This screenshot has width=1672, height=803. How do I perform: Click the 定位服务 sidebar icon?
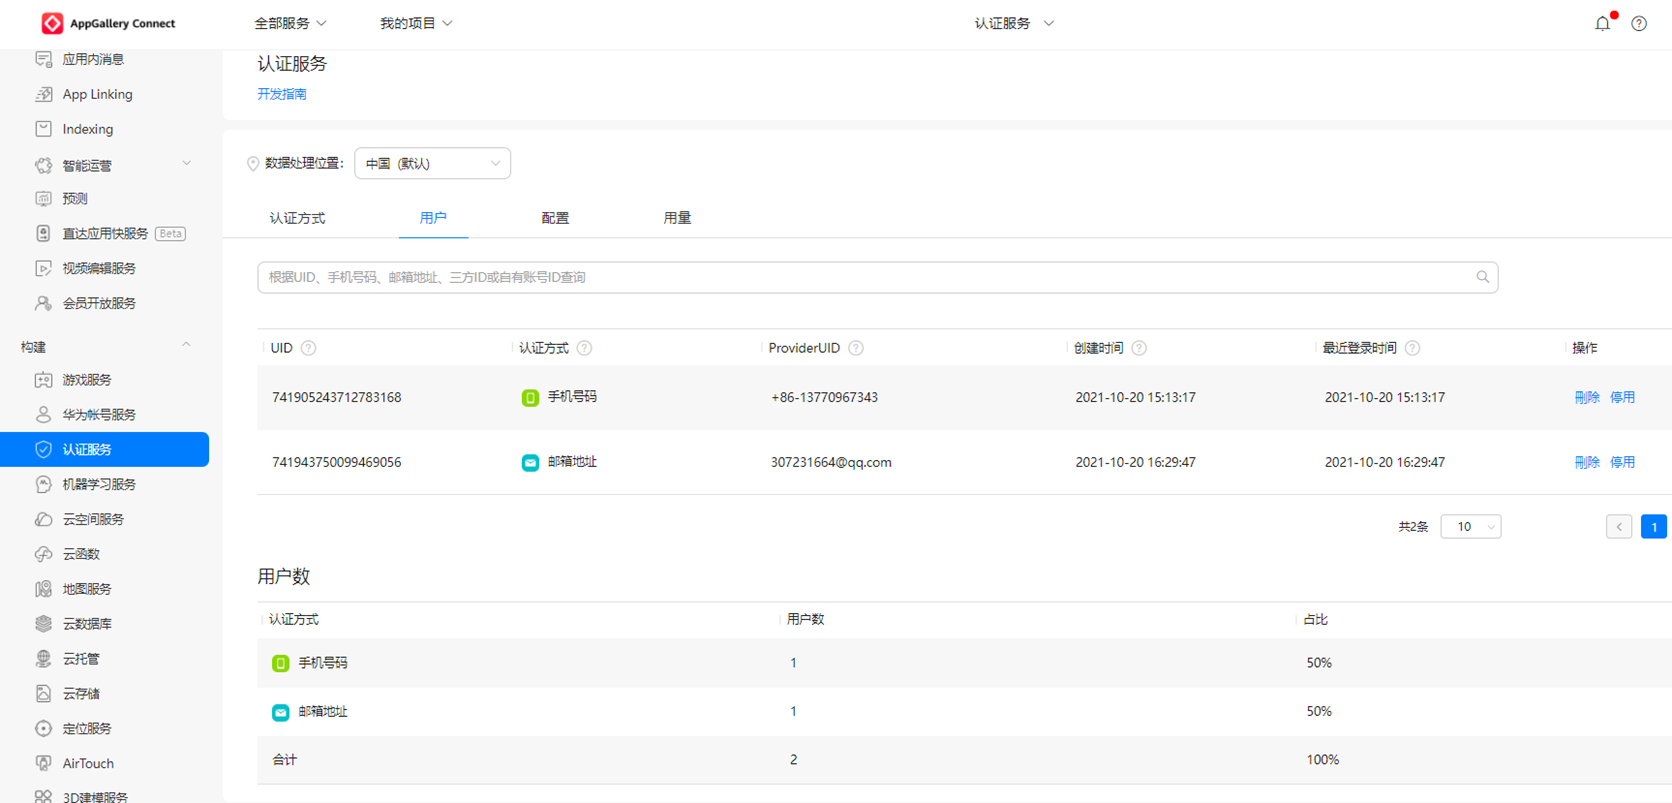(43, 728)
